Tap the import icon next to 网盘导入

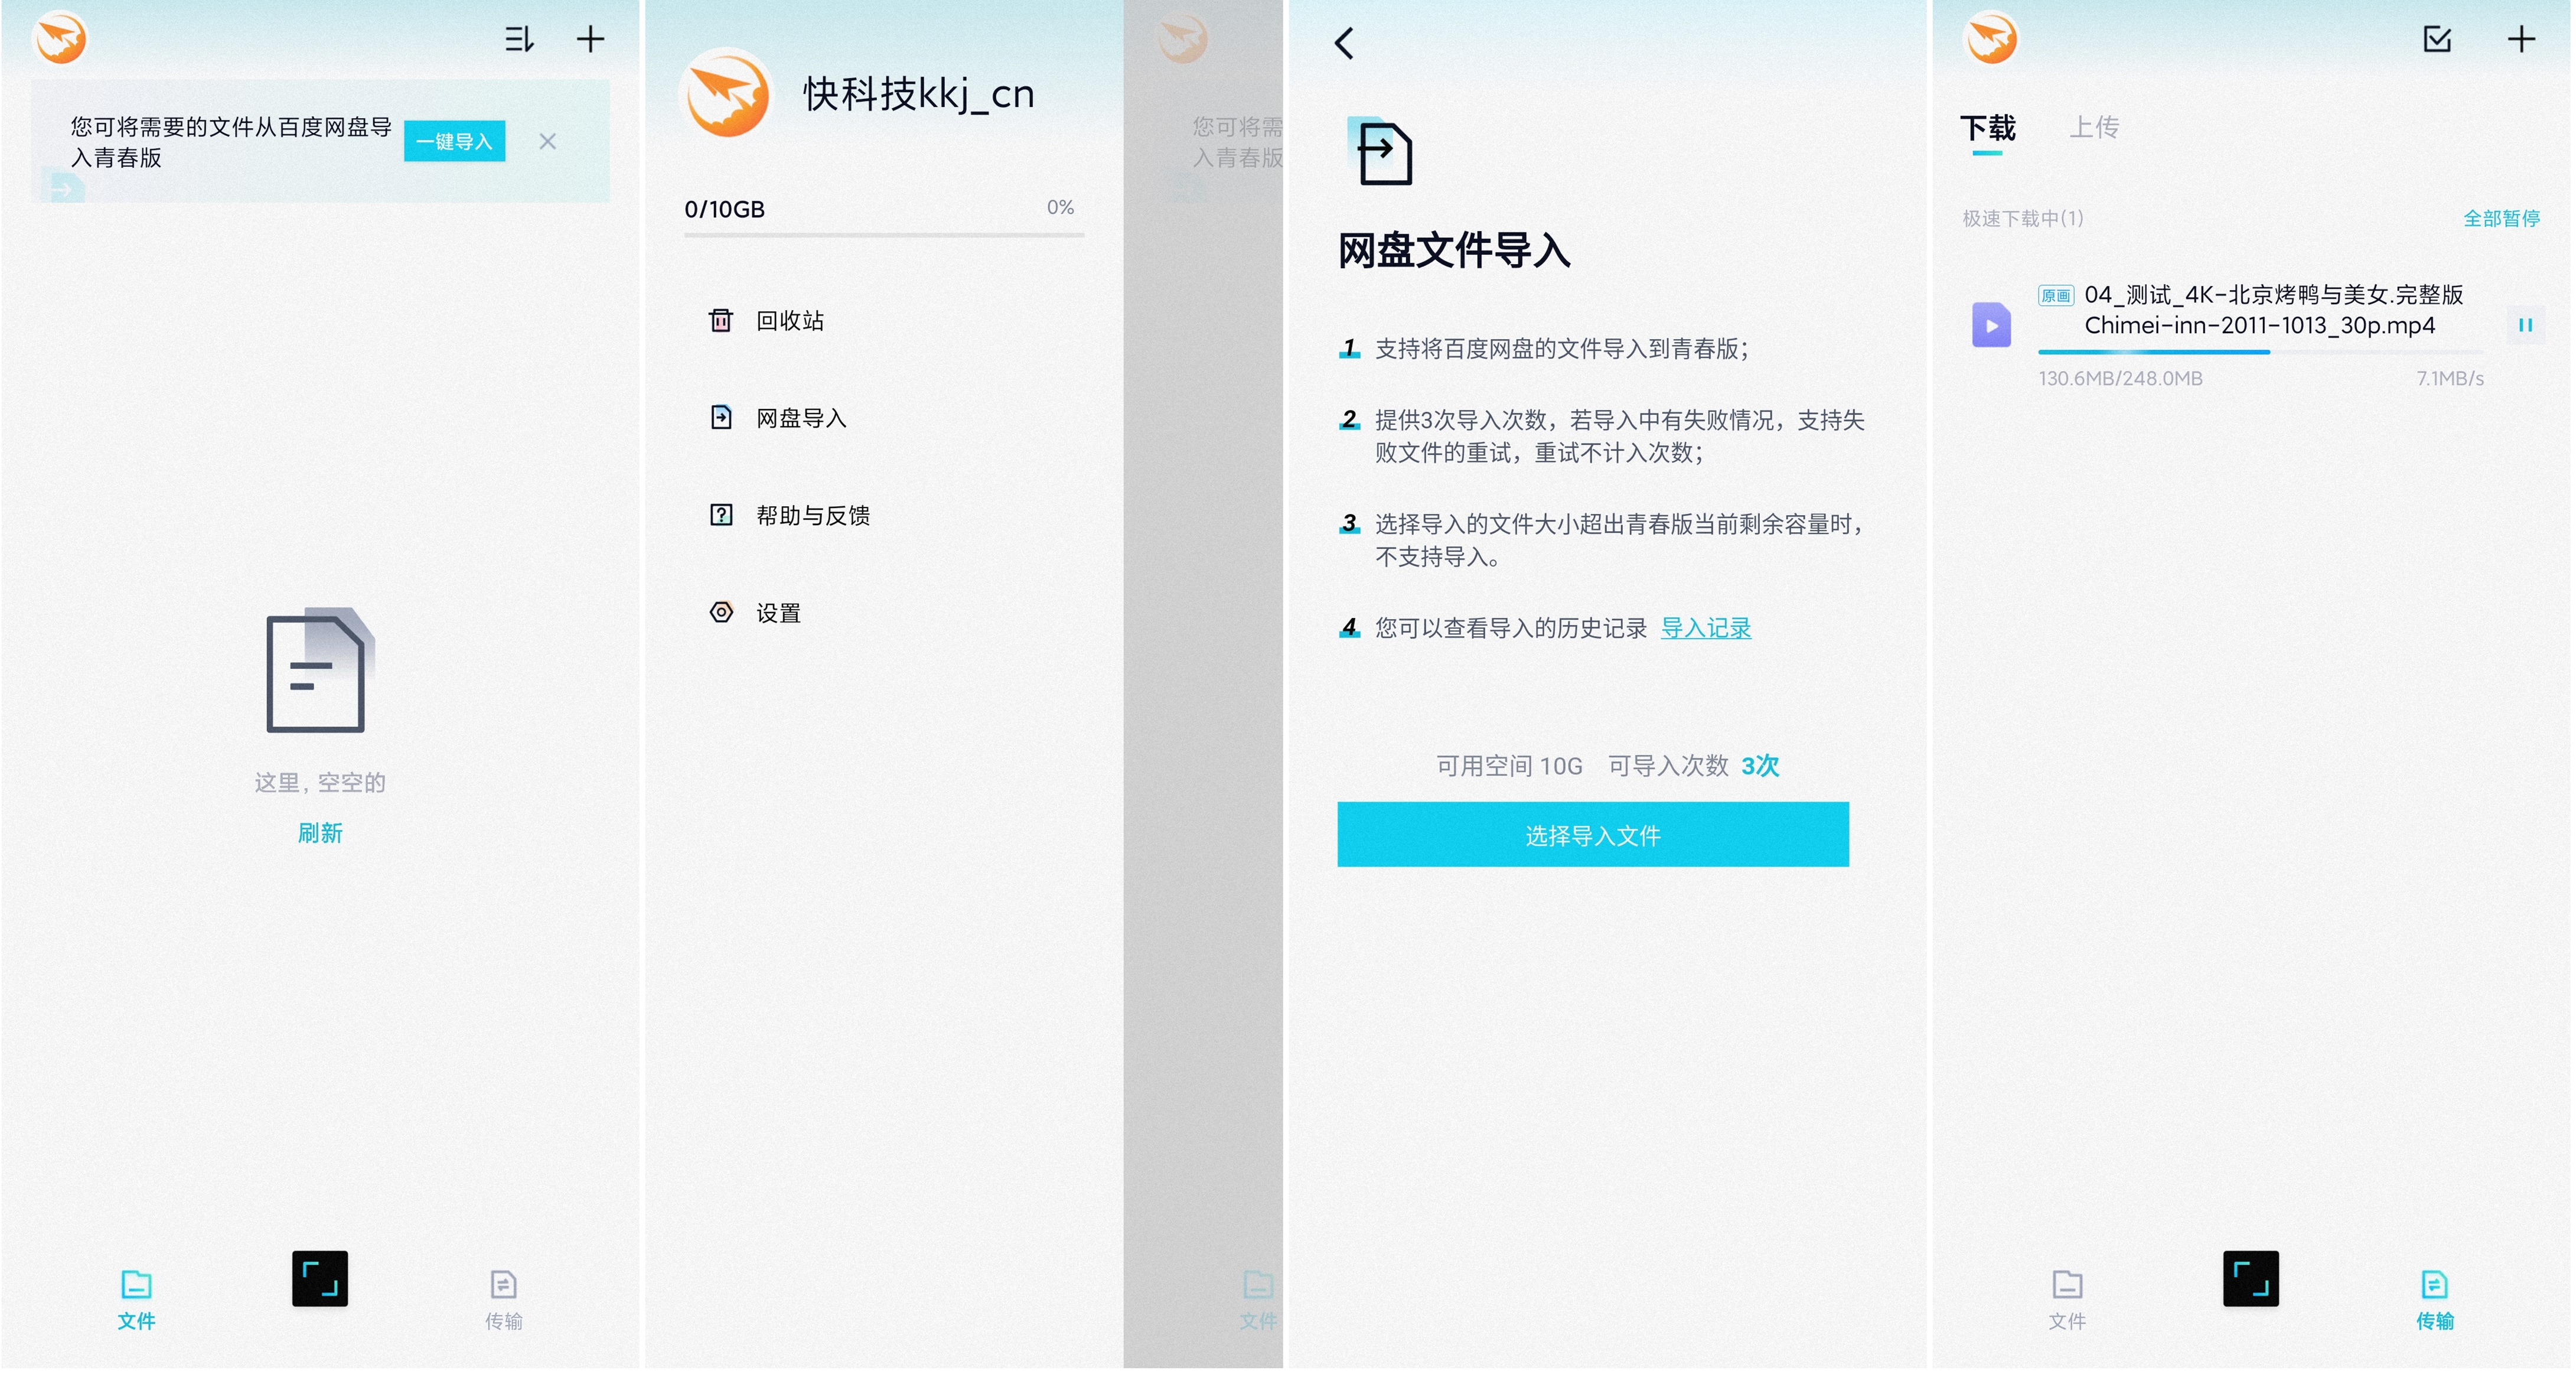click(x=720, y=417)
